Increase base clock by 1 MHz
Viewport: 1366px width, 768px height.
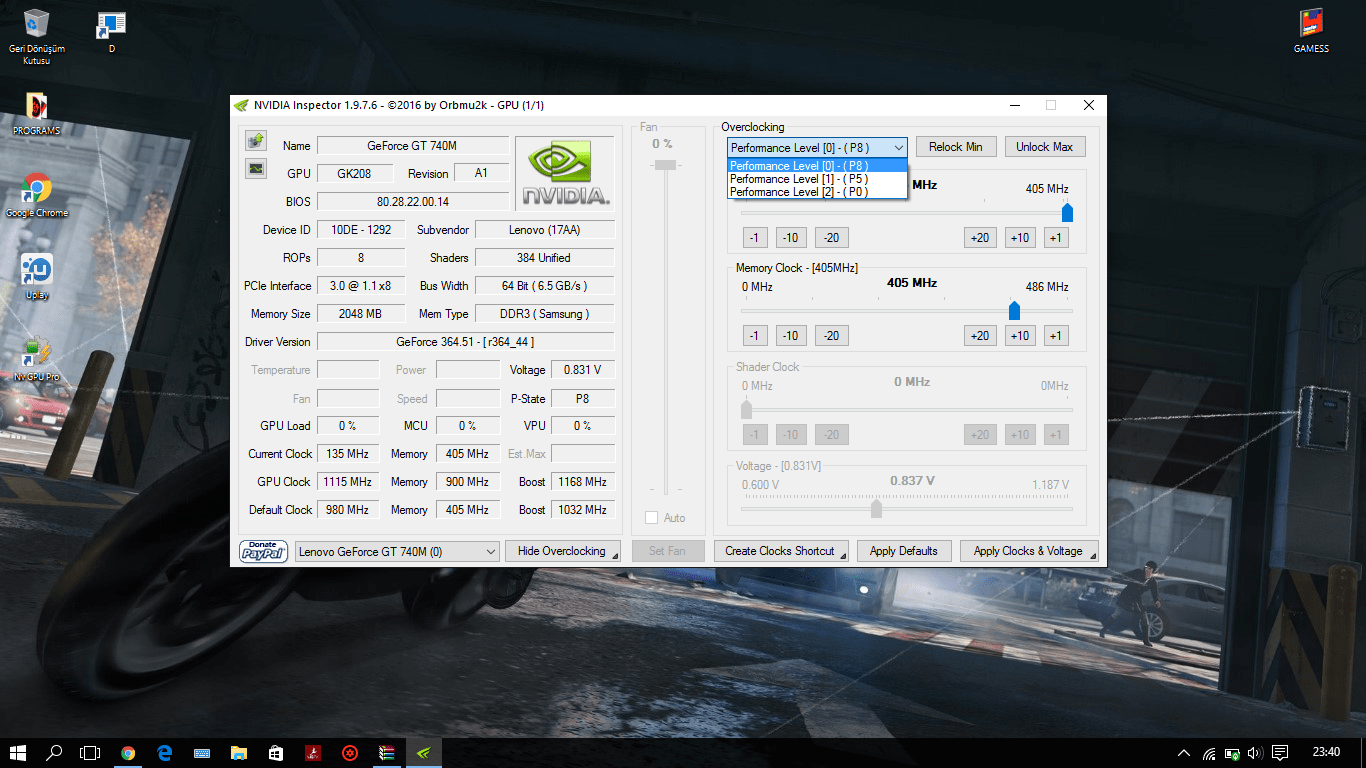1056,237
